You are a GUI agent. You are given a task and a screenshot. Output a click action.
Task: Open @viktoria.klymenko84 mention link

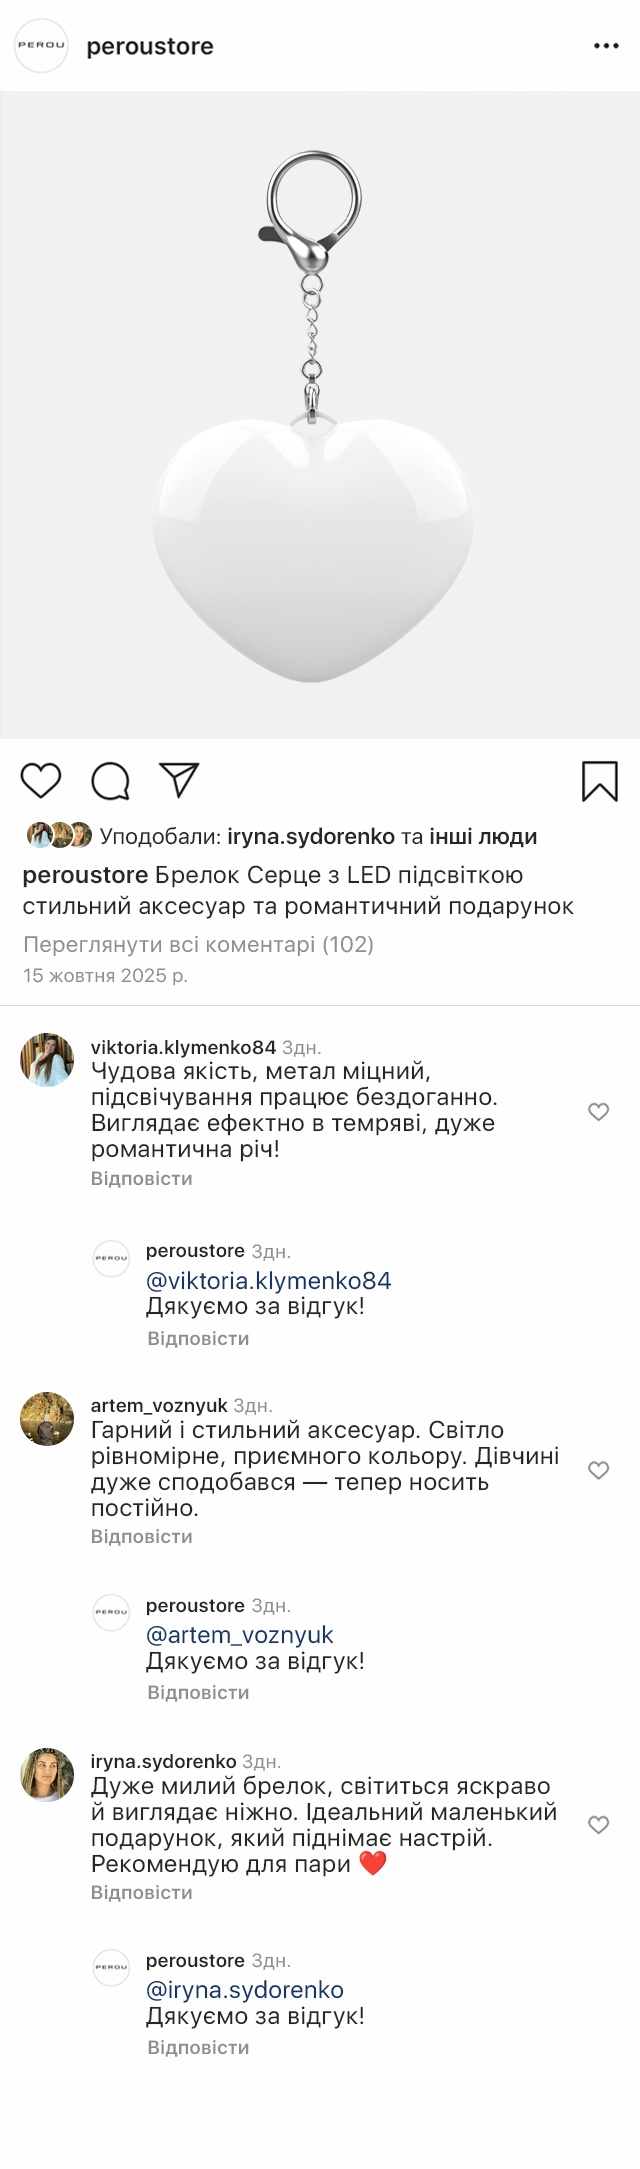(268, 1281)
